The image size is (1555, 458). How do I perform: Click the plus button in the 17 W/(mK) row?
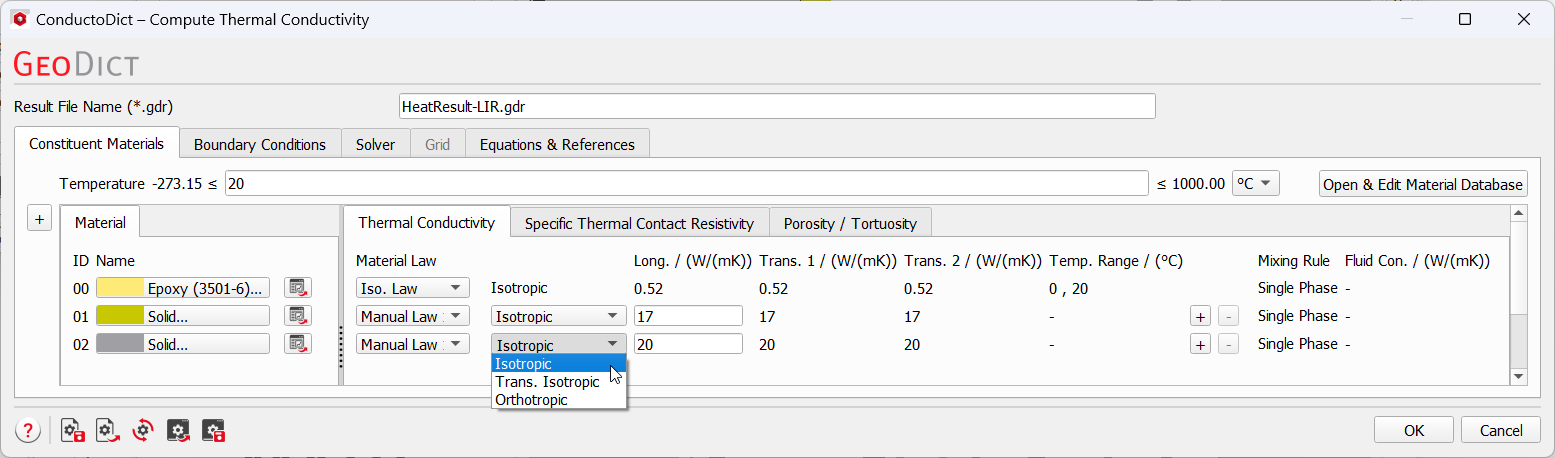point(1200,316)
